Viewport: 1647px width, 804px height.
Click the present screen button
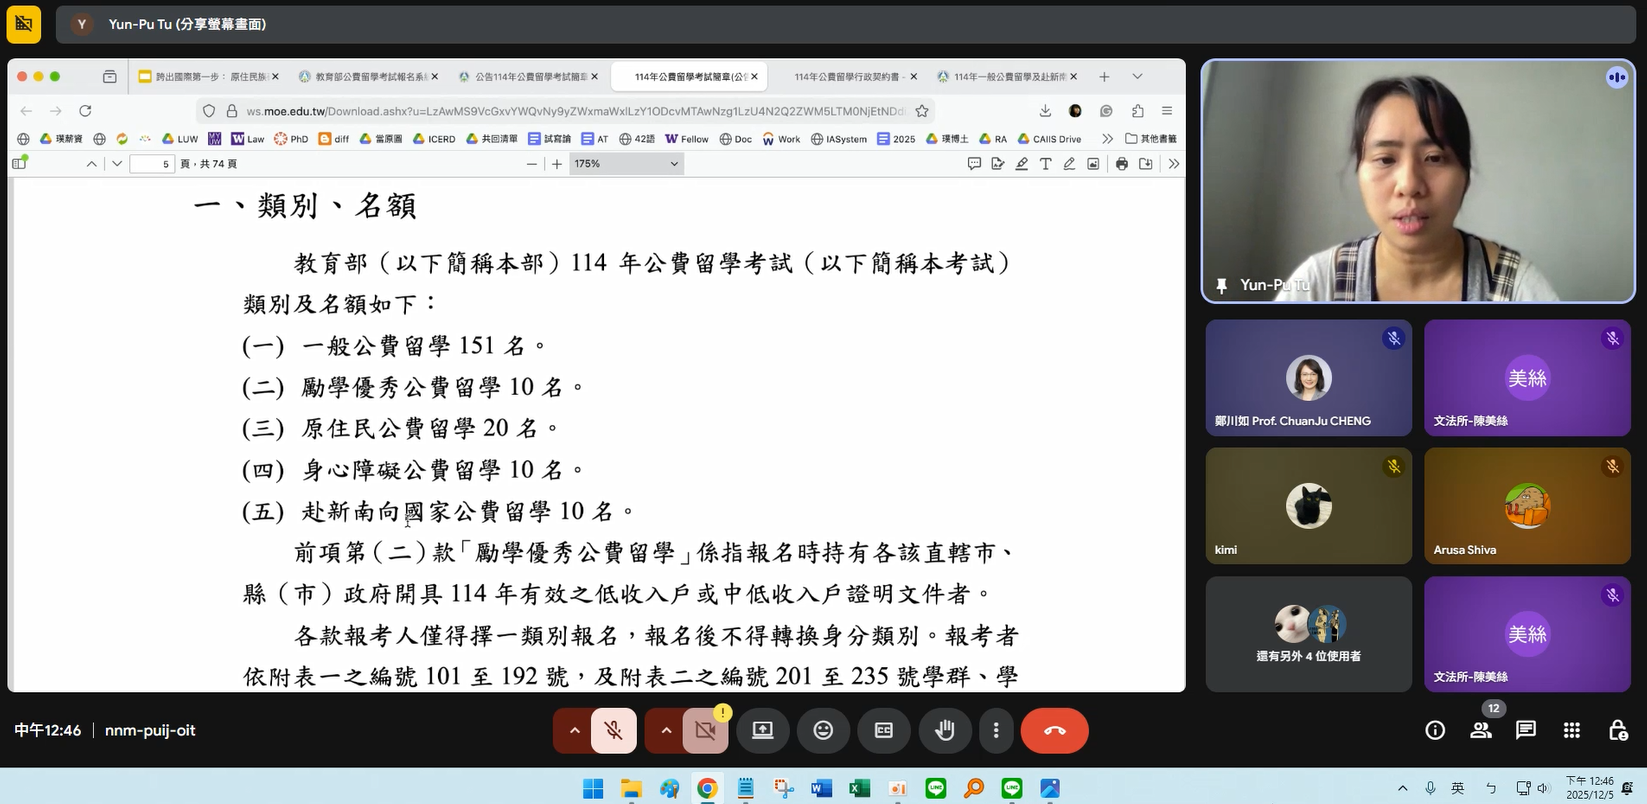click(x=763, y=731)
